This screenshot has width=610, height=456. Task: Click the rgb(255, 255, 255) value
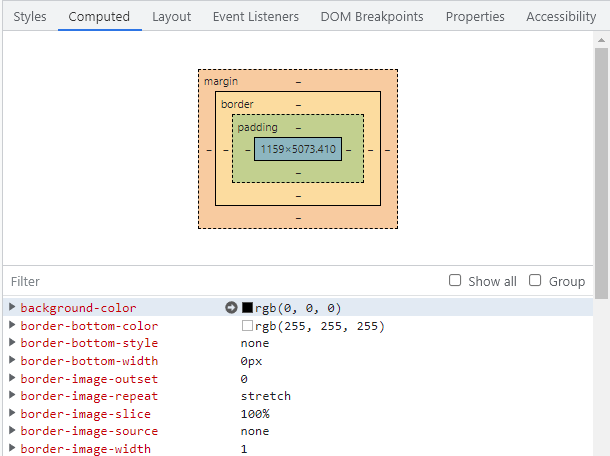(320, 326)
